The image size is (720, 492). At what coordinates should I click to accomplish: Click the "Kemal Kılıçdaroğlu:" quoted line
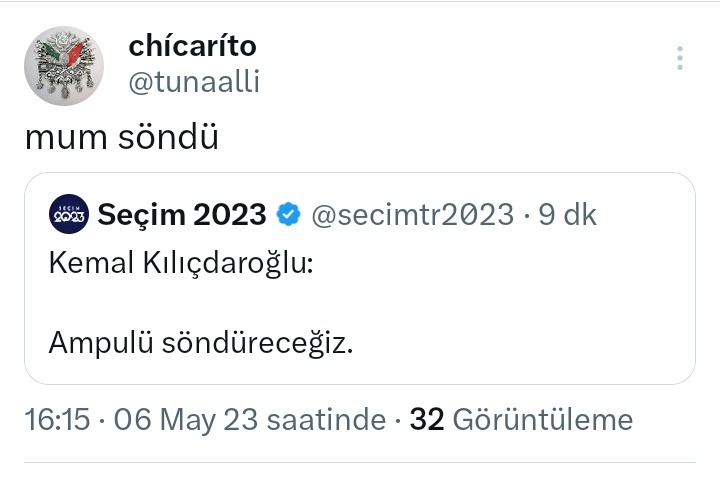point(181,264)
